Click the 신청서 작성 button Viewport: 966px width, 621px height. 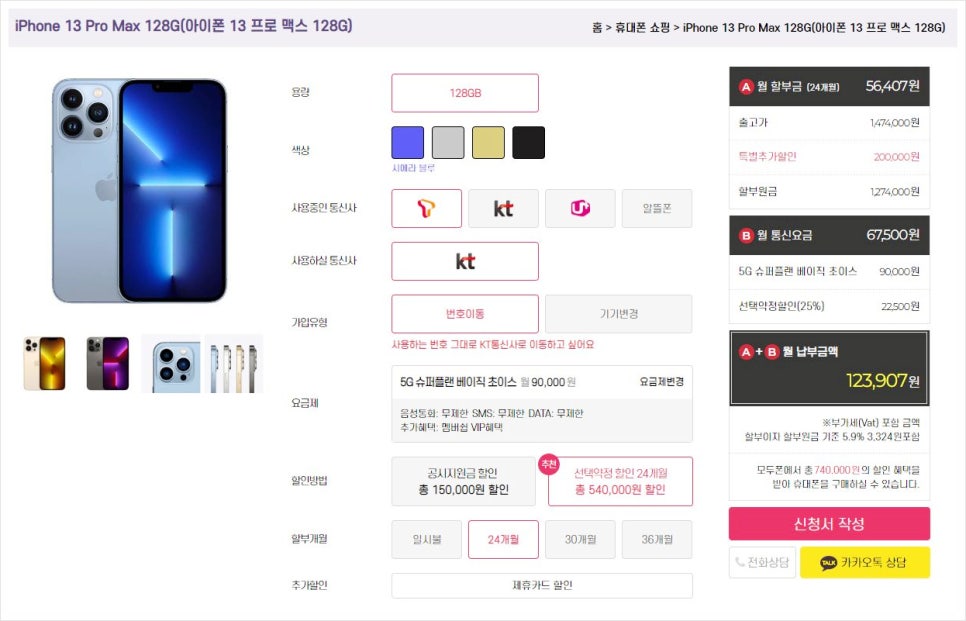(x=829, y=524)
